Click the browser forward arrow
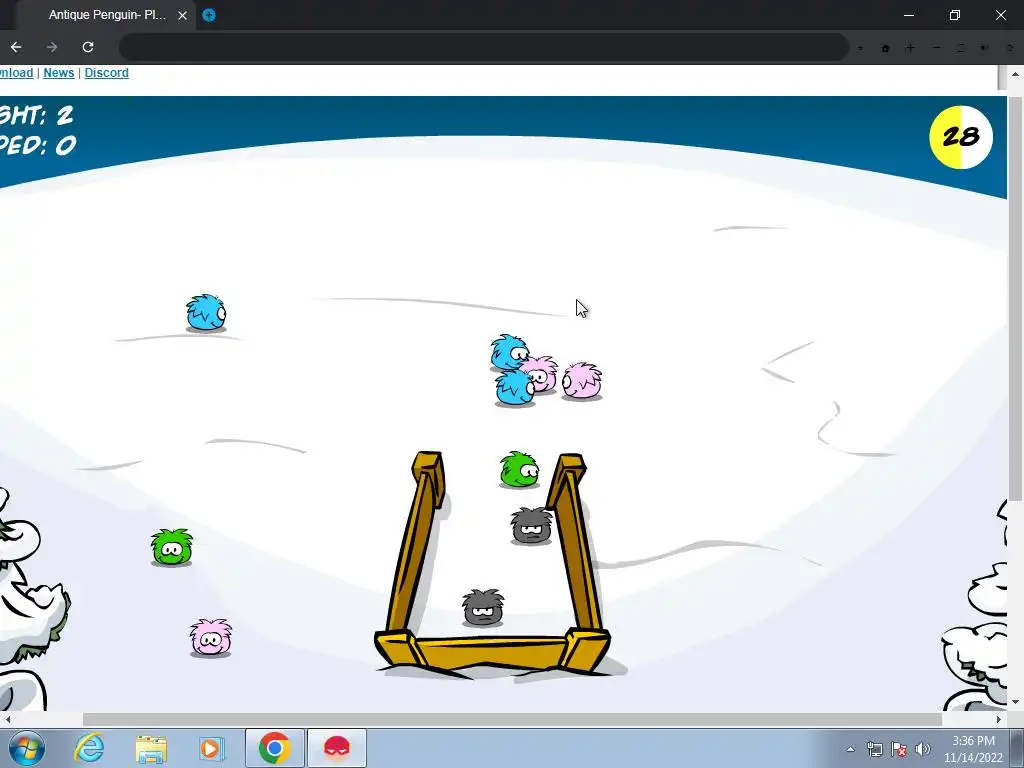The width and height of the screenshot is (1024, 768). pyautogui.click(x=52, y=47)
